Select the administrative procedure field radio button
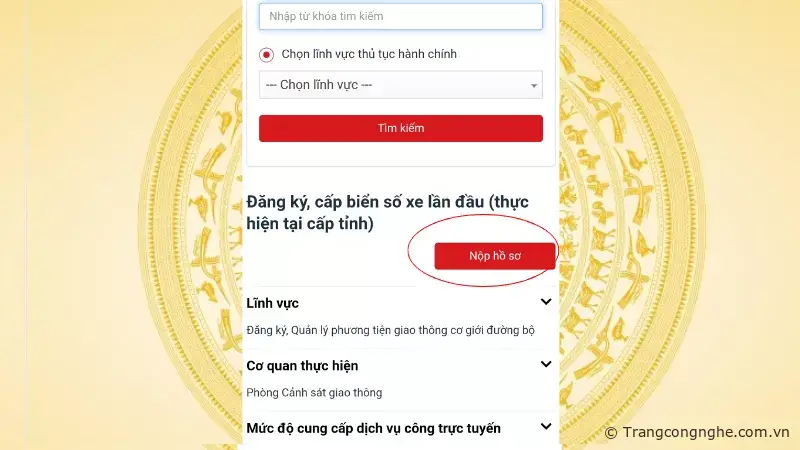Viewport: 800px width, 450px height. point(266,55)
